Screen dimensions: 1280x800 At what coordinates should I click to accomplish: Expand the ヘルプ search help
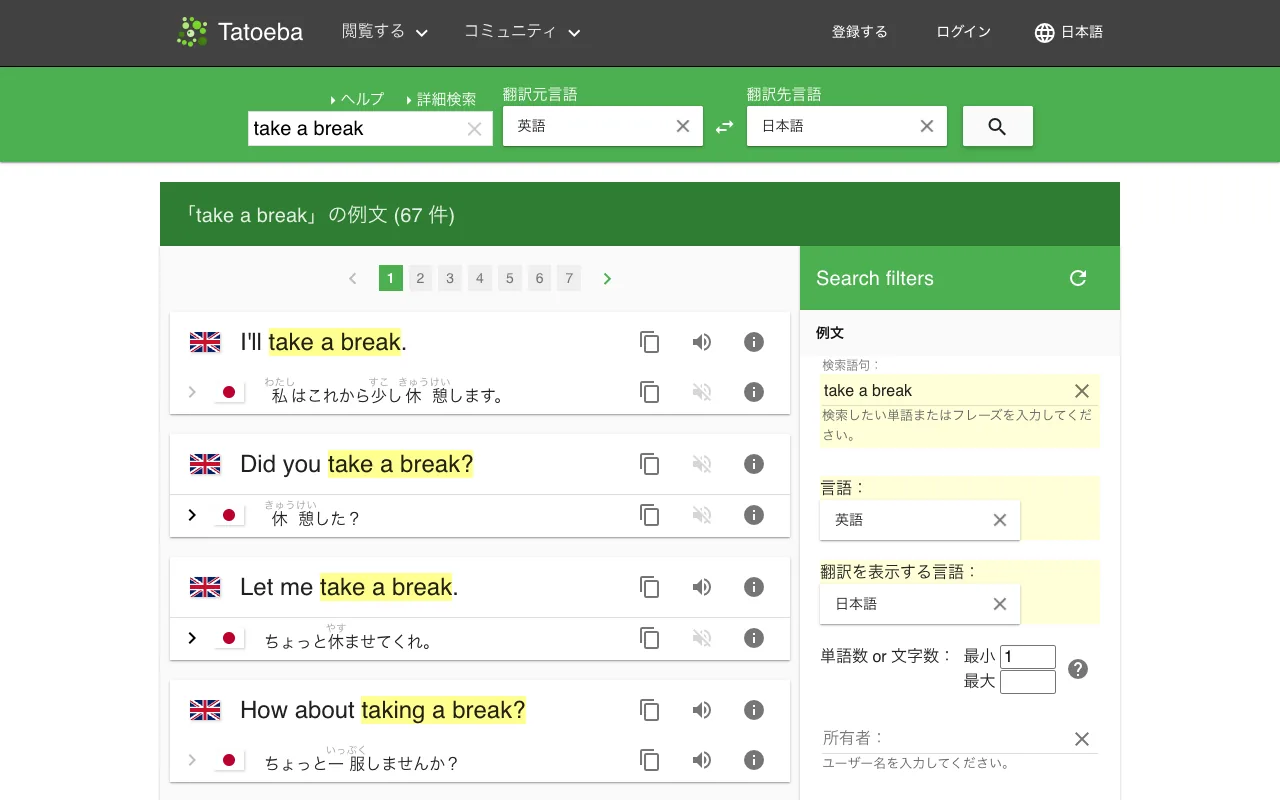coord(356,99)
